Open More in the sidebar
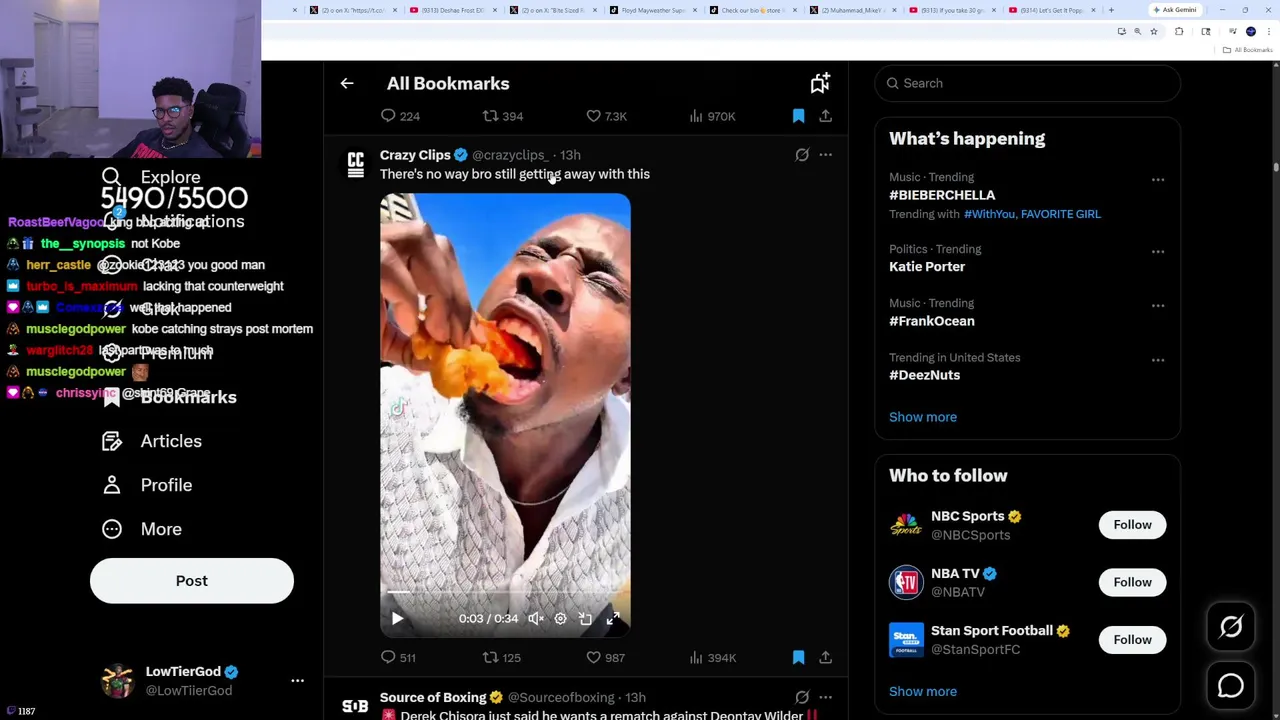 tap(142, 529)
